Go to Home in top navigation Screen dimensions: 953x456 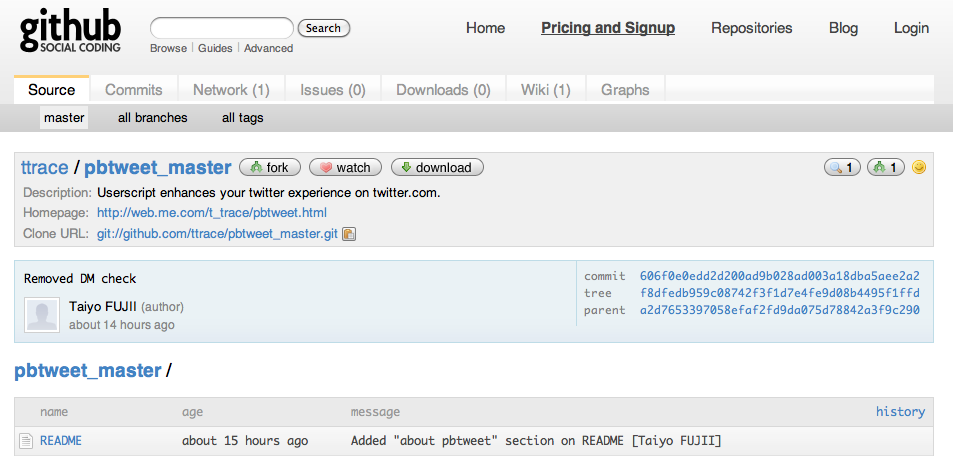tap(486, 28)
